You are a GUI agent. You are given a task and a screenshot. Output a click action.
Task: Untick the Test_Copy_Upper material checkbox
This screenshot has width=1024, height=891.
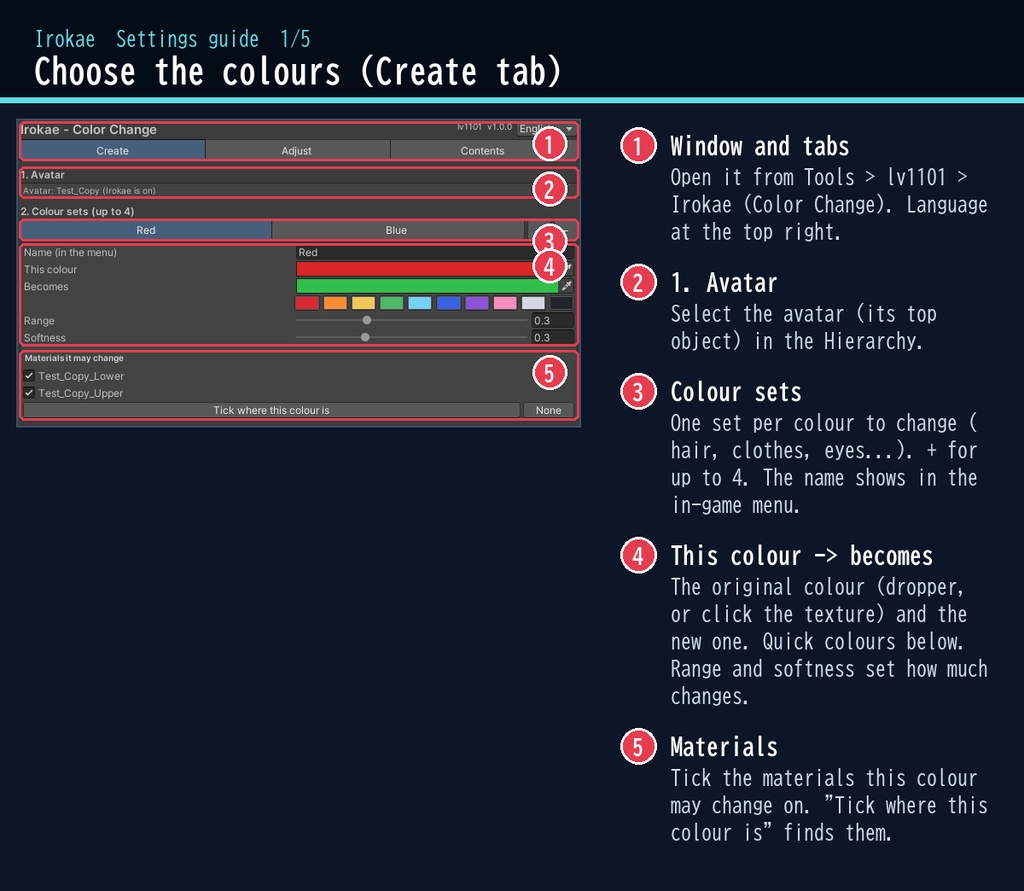(29, 393)
